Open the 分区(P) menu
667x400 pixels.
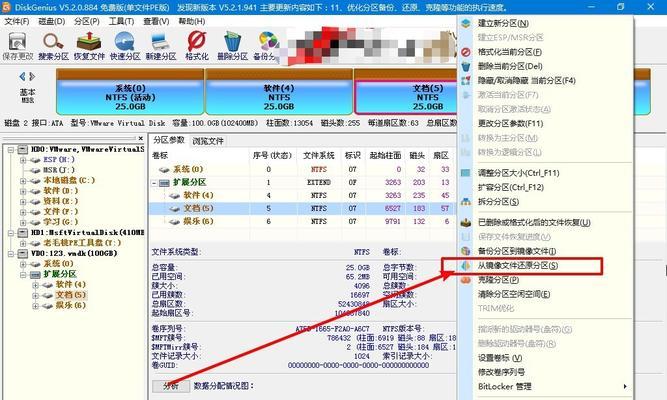pyautogui.click(x=87, y=21)
